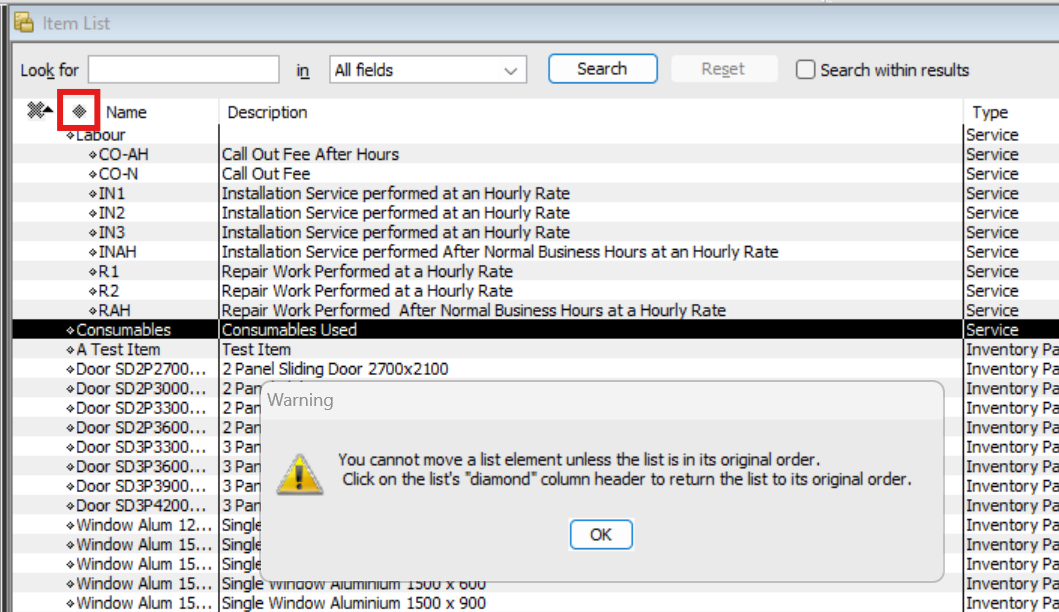Click the diamond beside Labour item
Screen dimensions: 1059x612
tap(70, 135)
